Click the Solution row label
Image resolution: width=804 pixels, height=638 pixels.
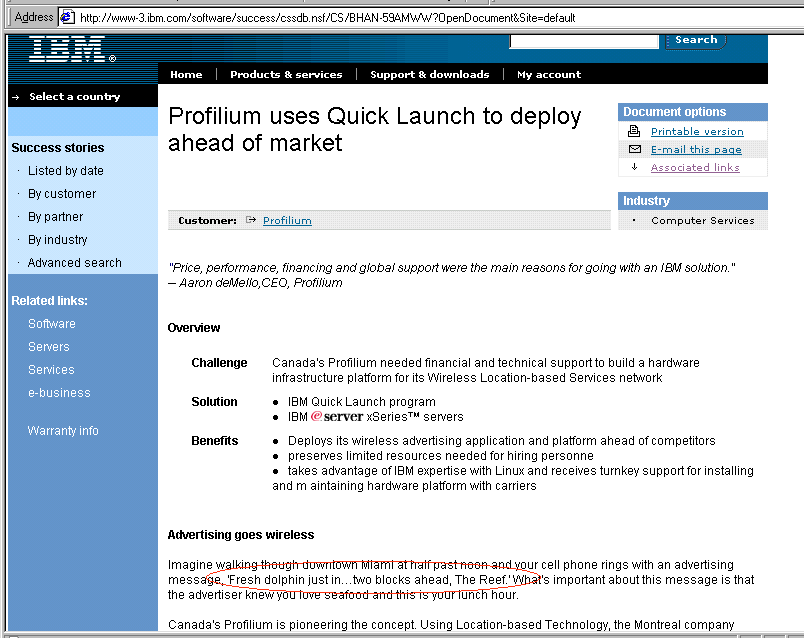point(214,402)
